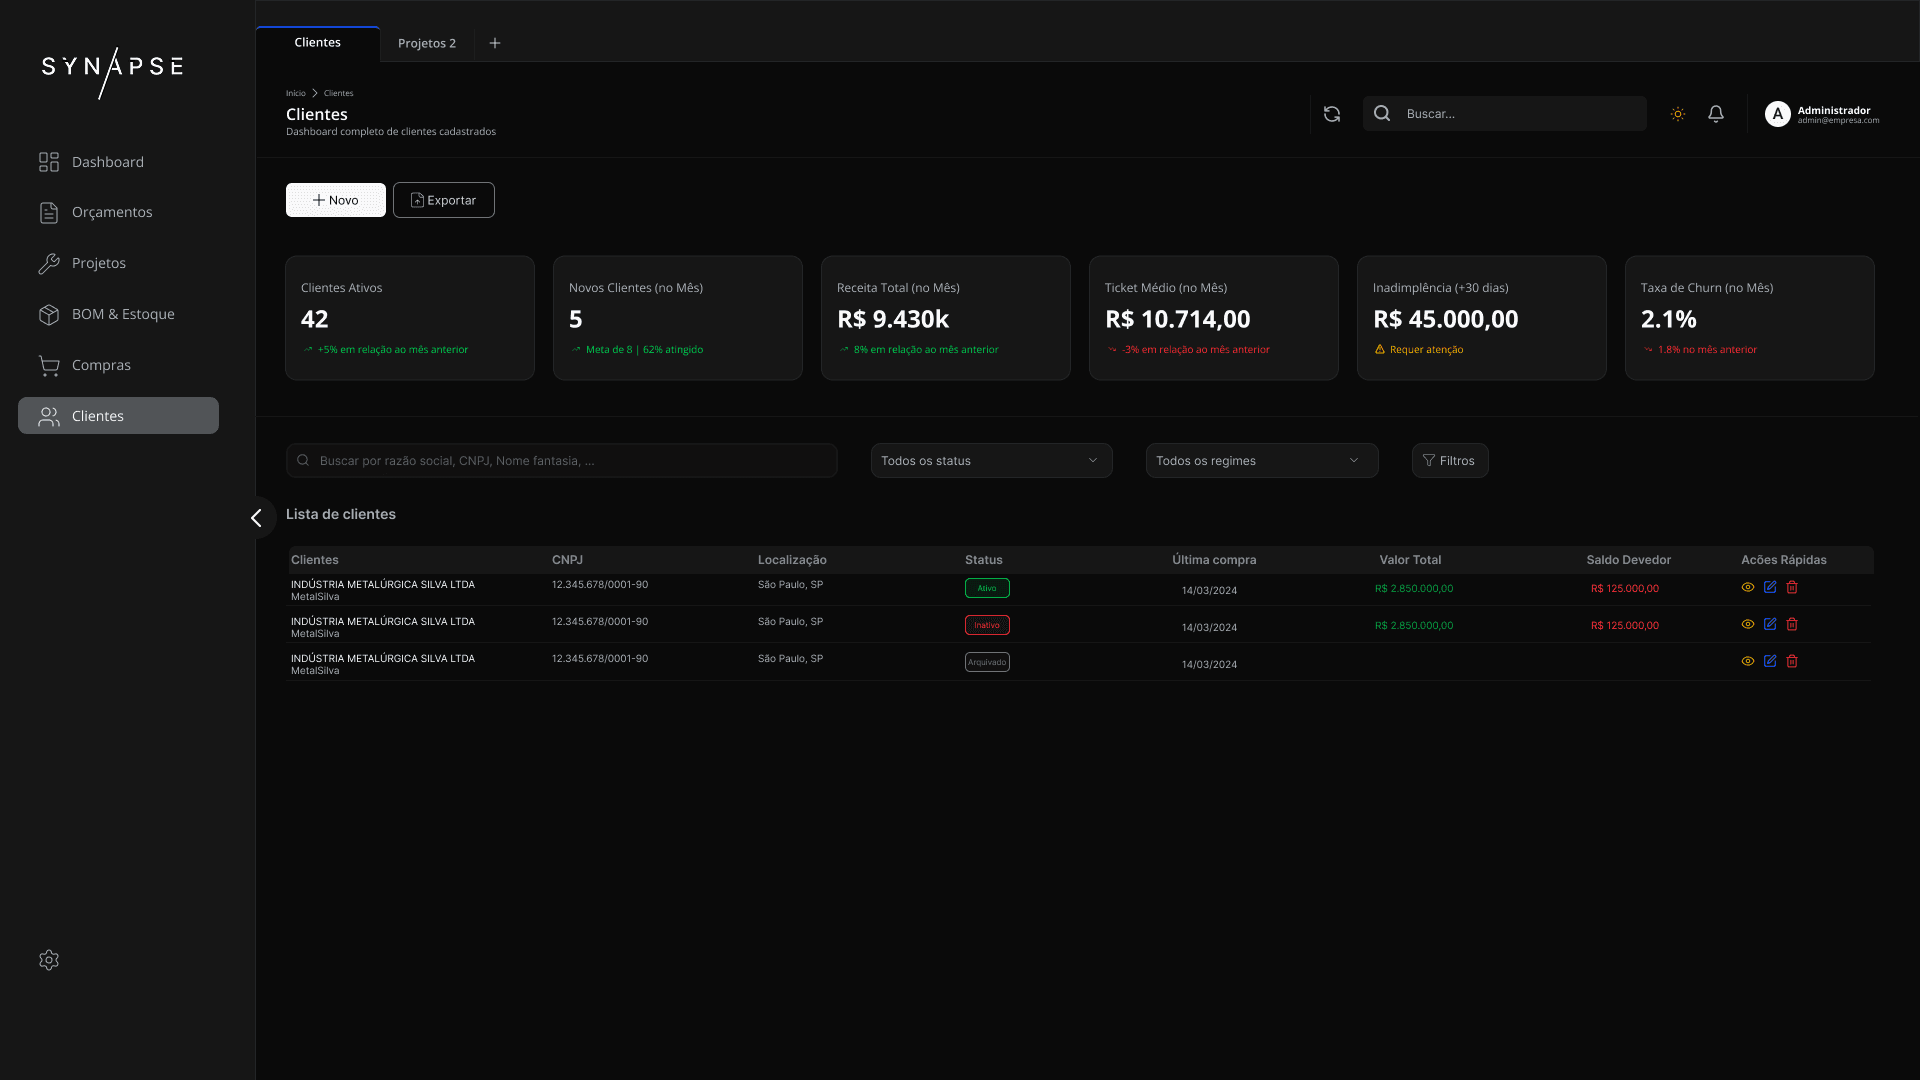Collapse the sidebar with chevron arrow
Screen dimensions: 1920x1080
click(x=257, y=518)
